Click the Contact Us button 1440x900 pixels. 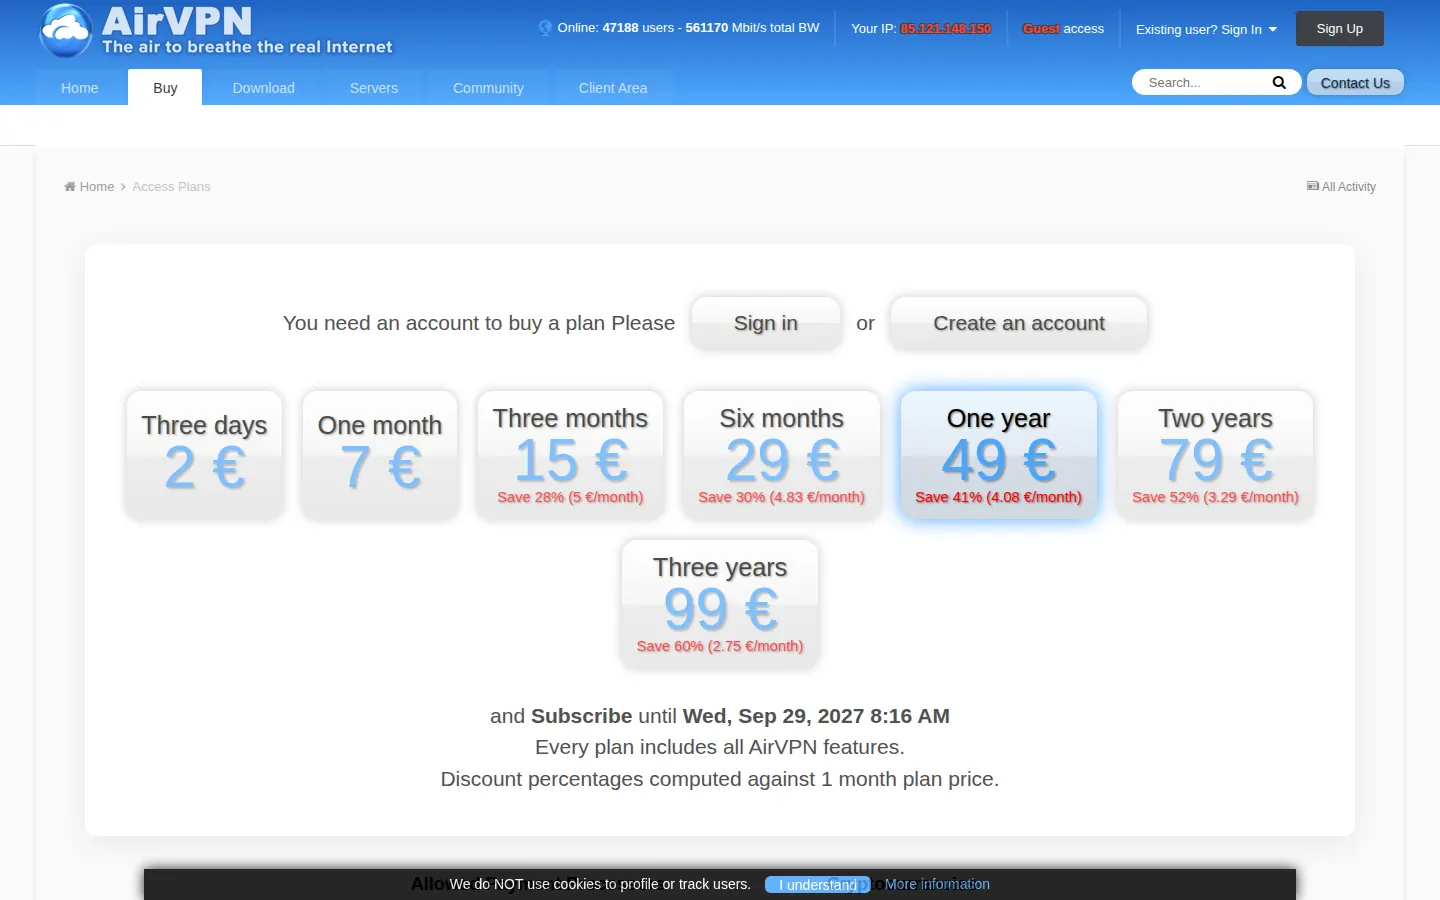pos(1355,83)
